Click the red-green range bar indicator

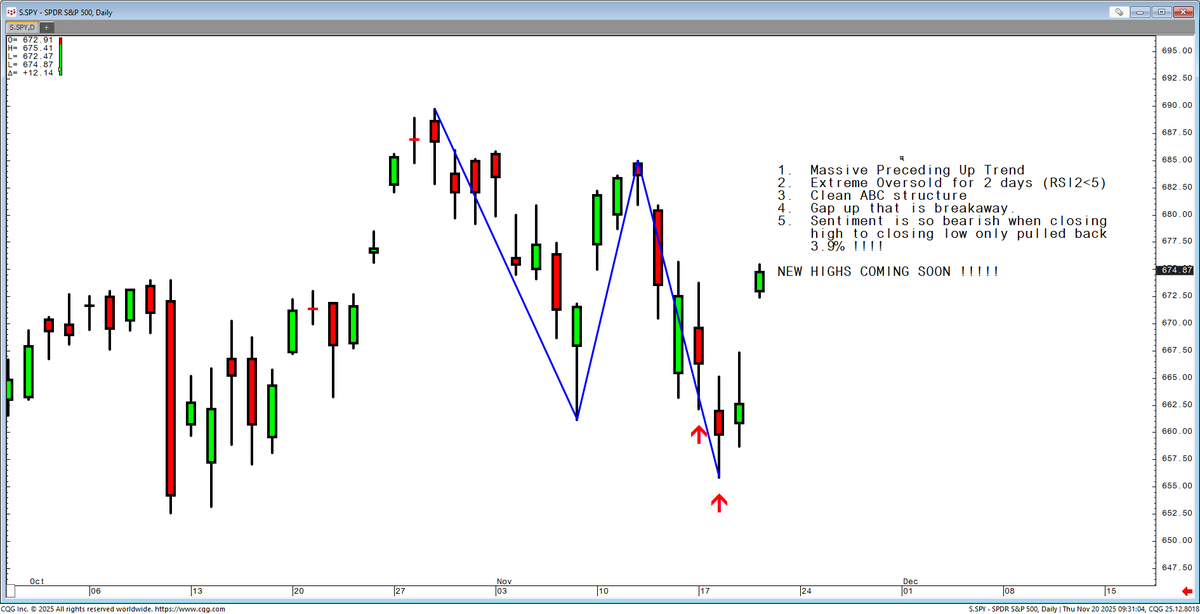point(60,56)
